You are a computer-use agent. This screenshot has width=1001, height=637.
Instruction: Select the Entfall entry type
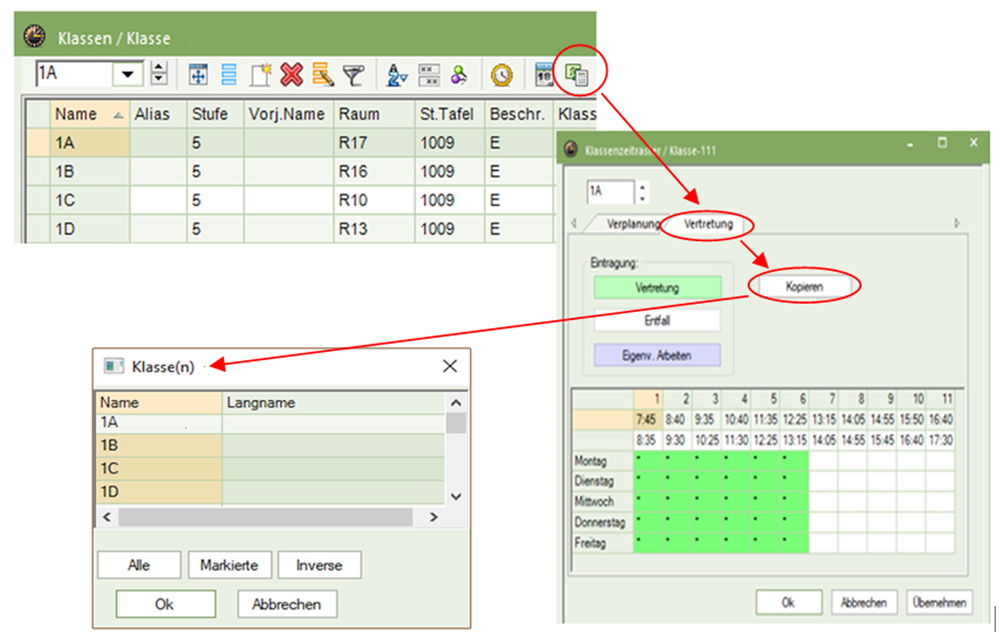point(657,321)
